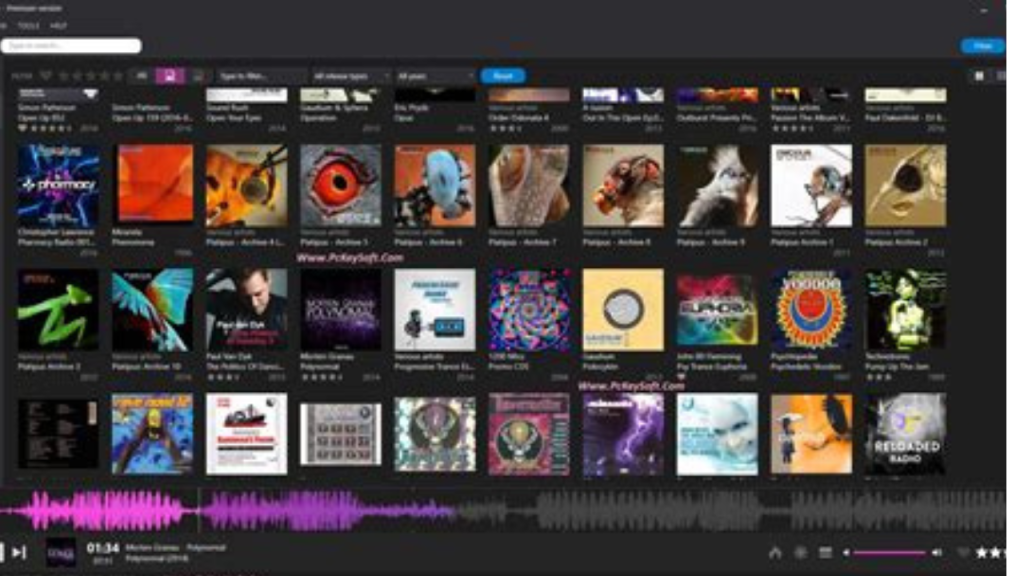The image size is (1024, 576).
Task: Click the home icon in the player bar
Action: click(775, 552)
